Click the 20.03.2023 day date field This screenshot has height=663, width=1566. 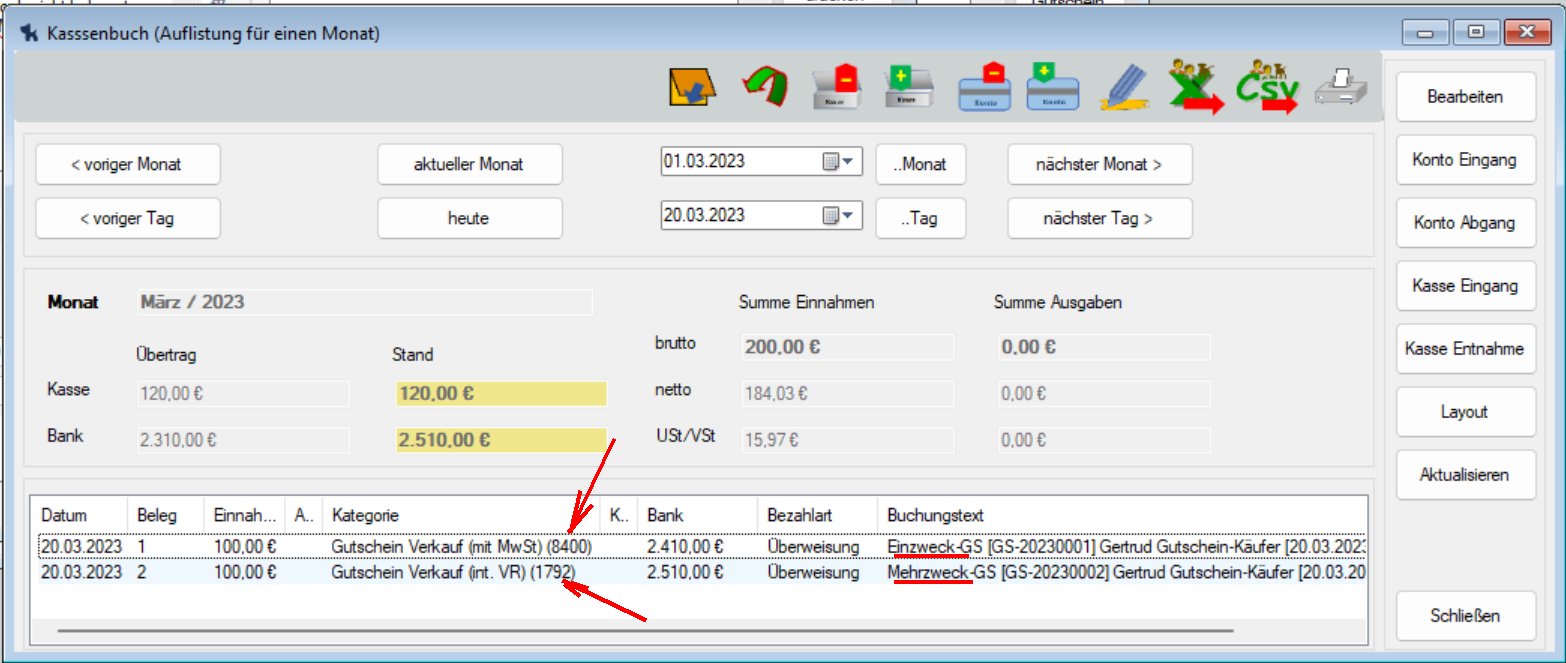point(740,215)
